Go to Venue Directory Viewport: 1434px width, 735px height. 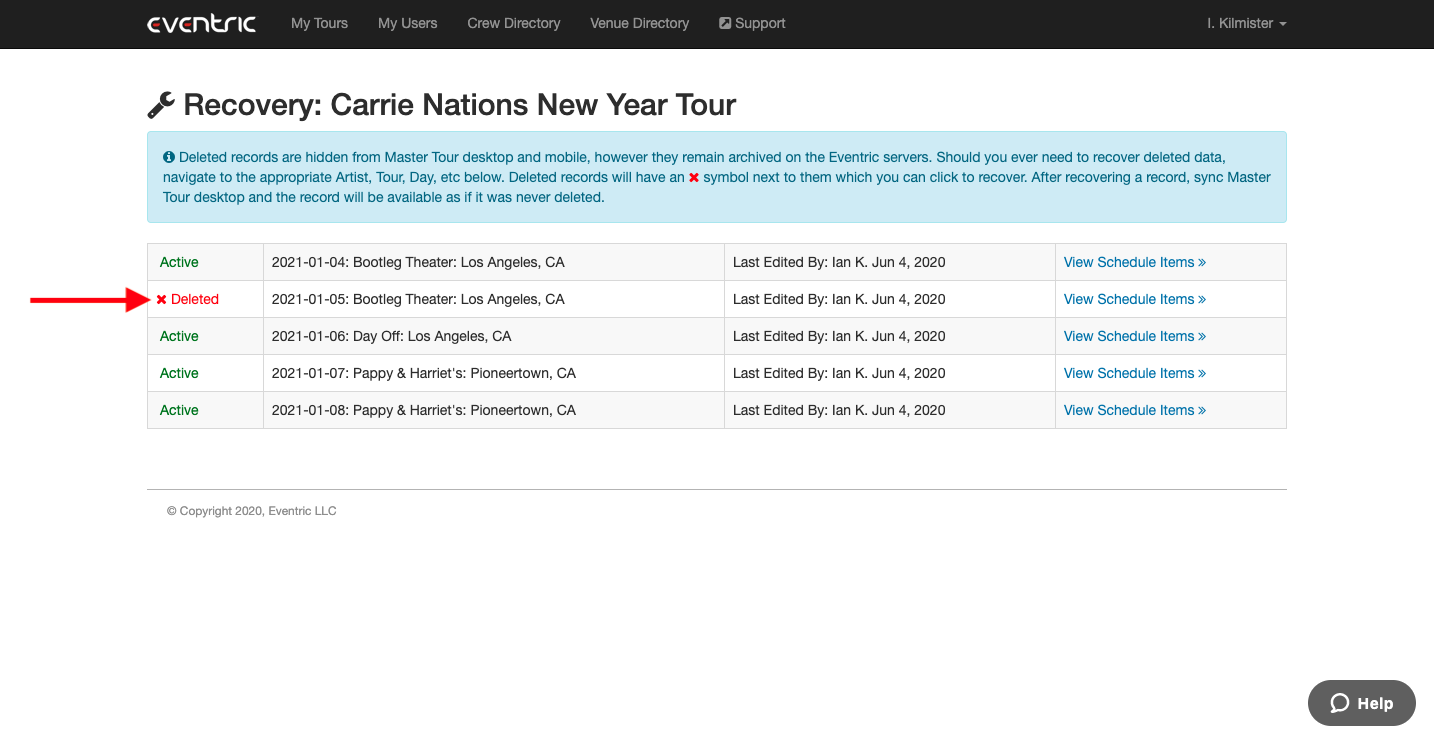639,23
